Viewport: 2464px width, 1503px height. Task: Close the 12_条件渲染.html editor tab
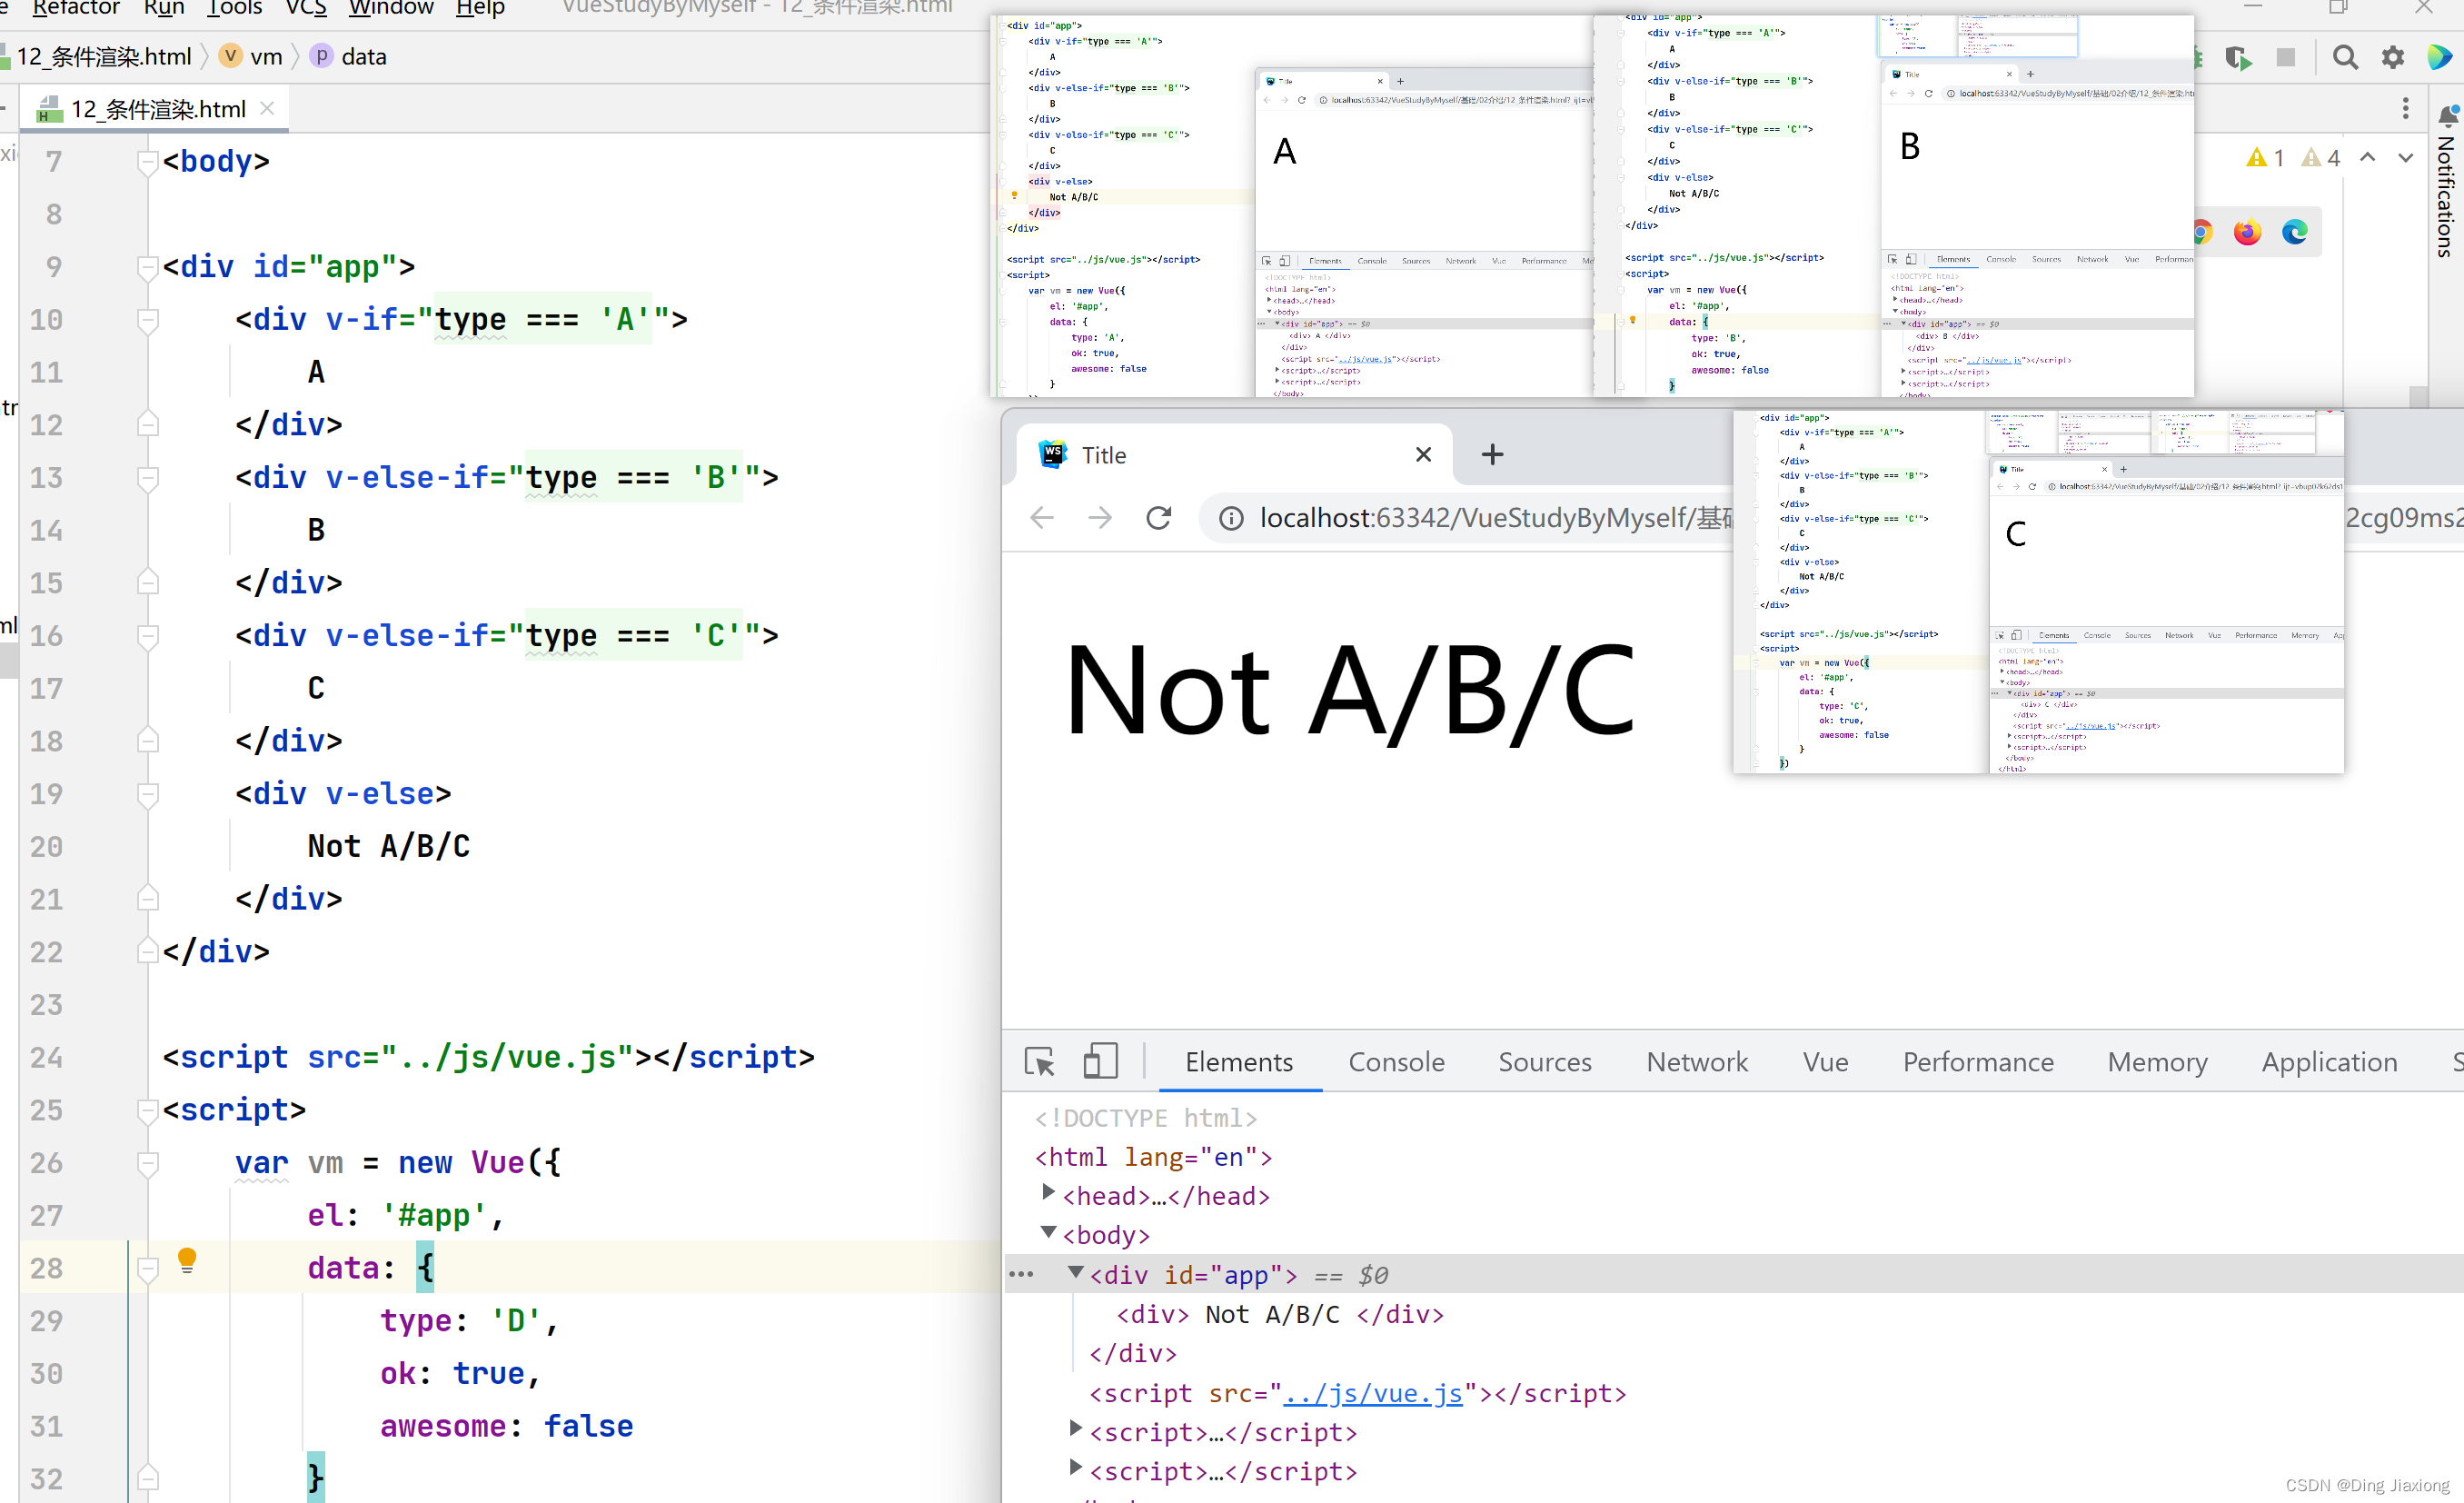pos(267,108)
